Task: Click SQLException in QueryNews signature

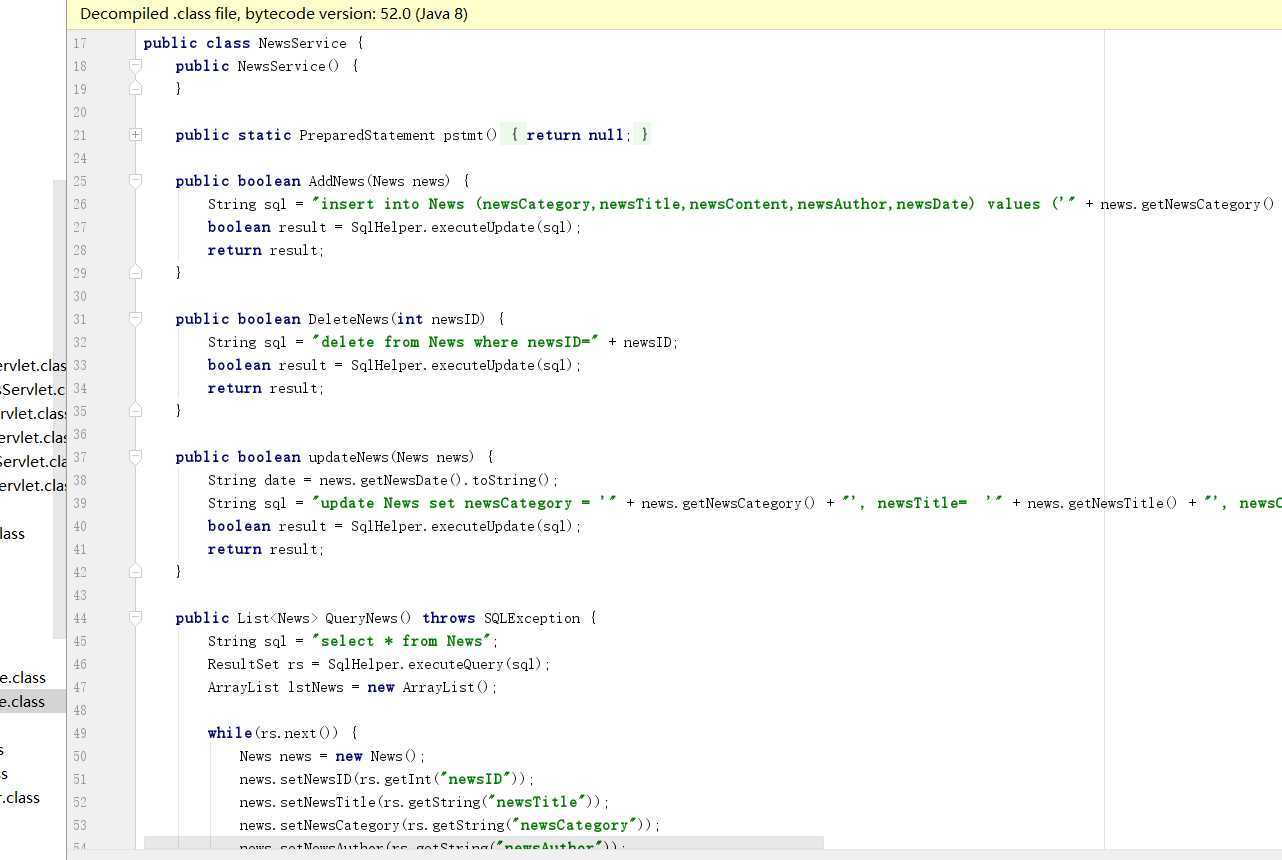Action: point(531,618)
